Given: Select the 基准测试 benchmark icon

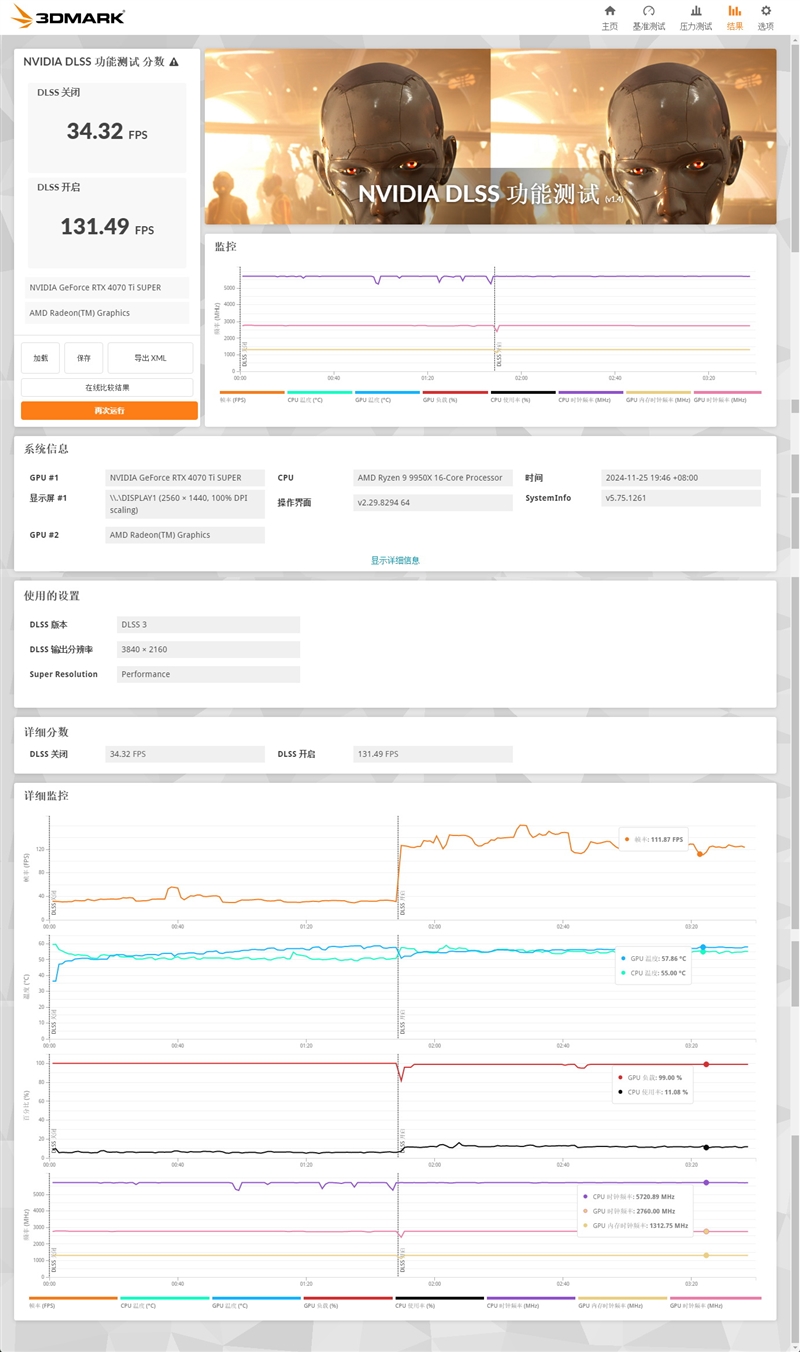Looking at the screenshot, I should [650, 16].
